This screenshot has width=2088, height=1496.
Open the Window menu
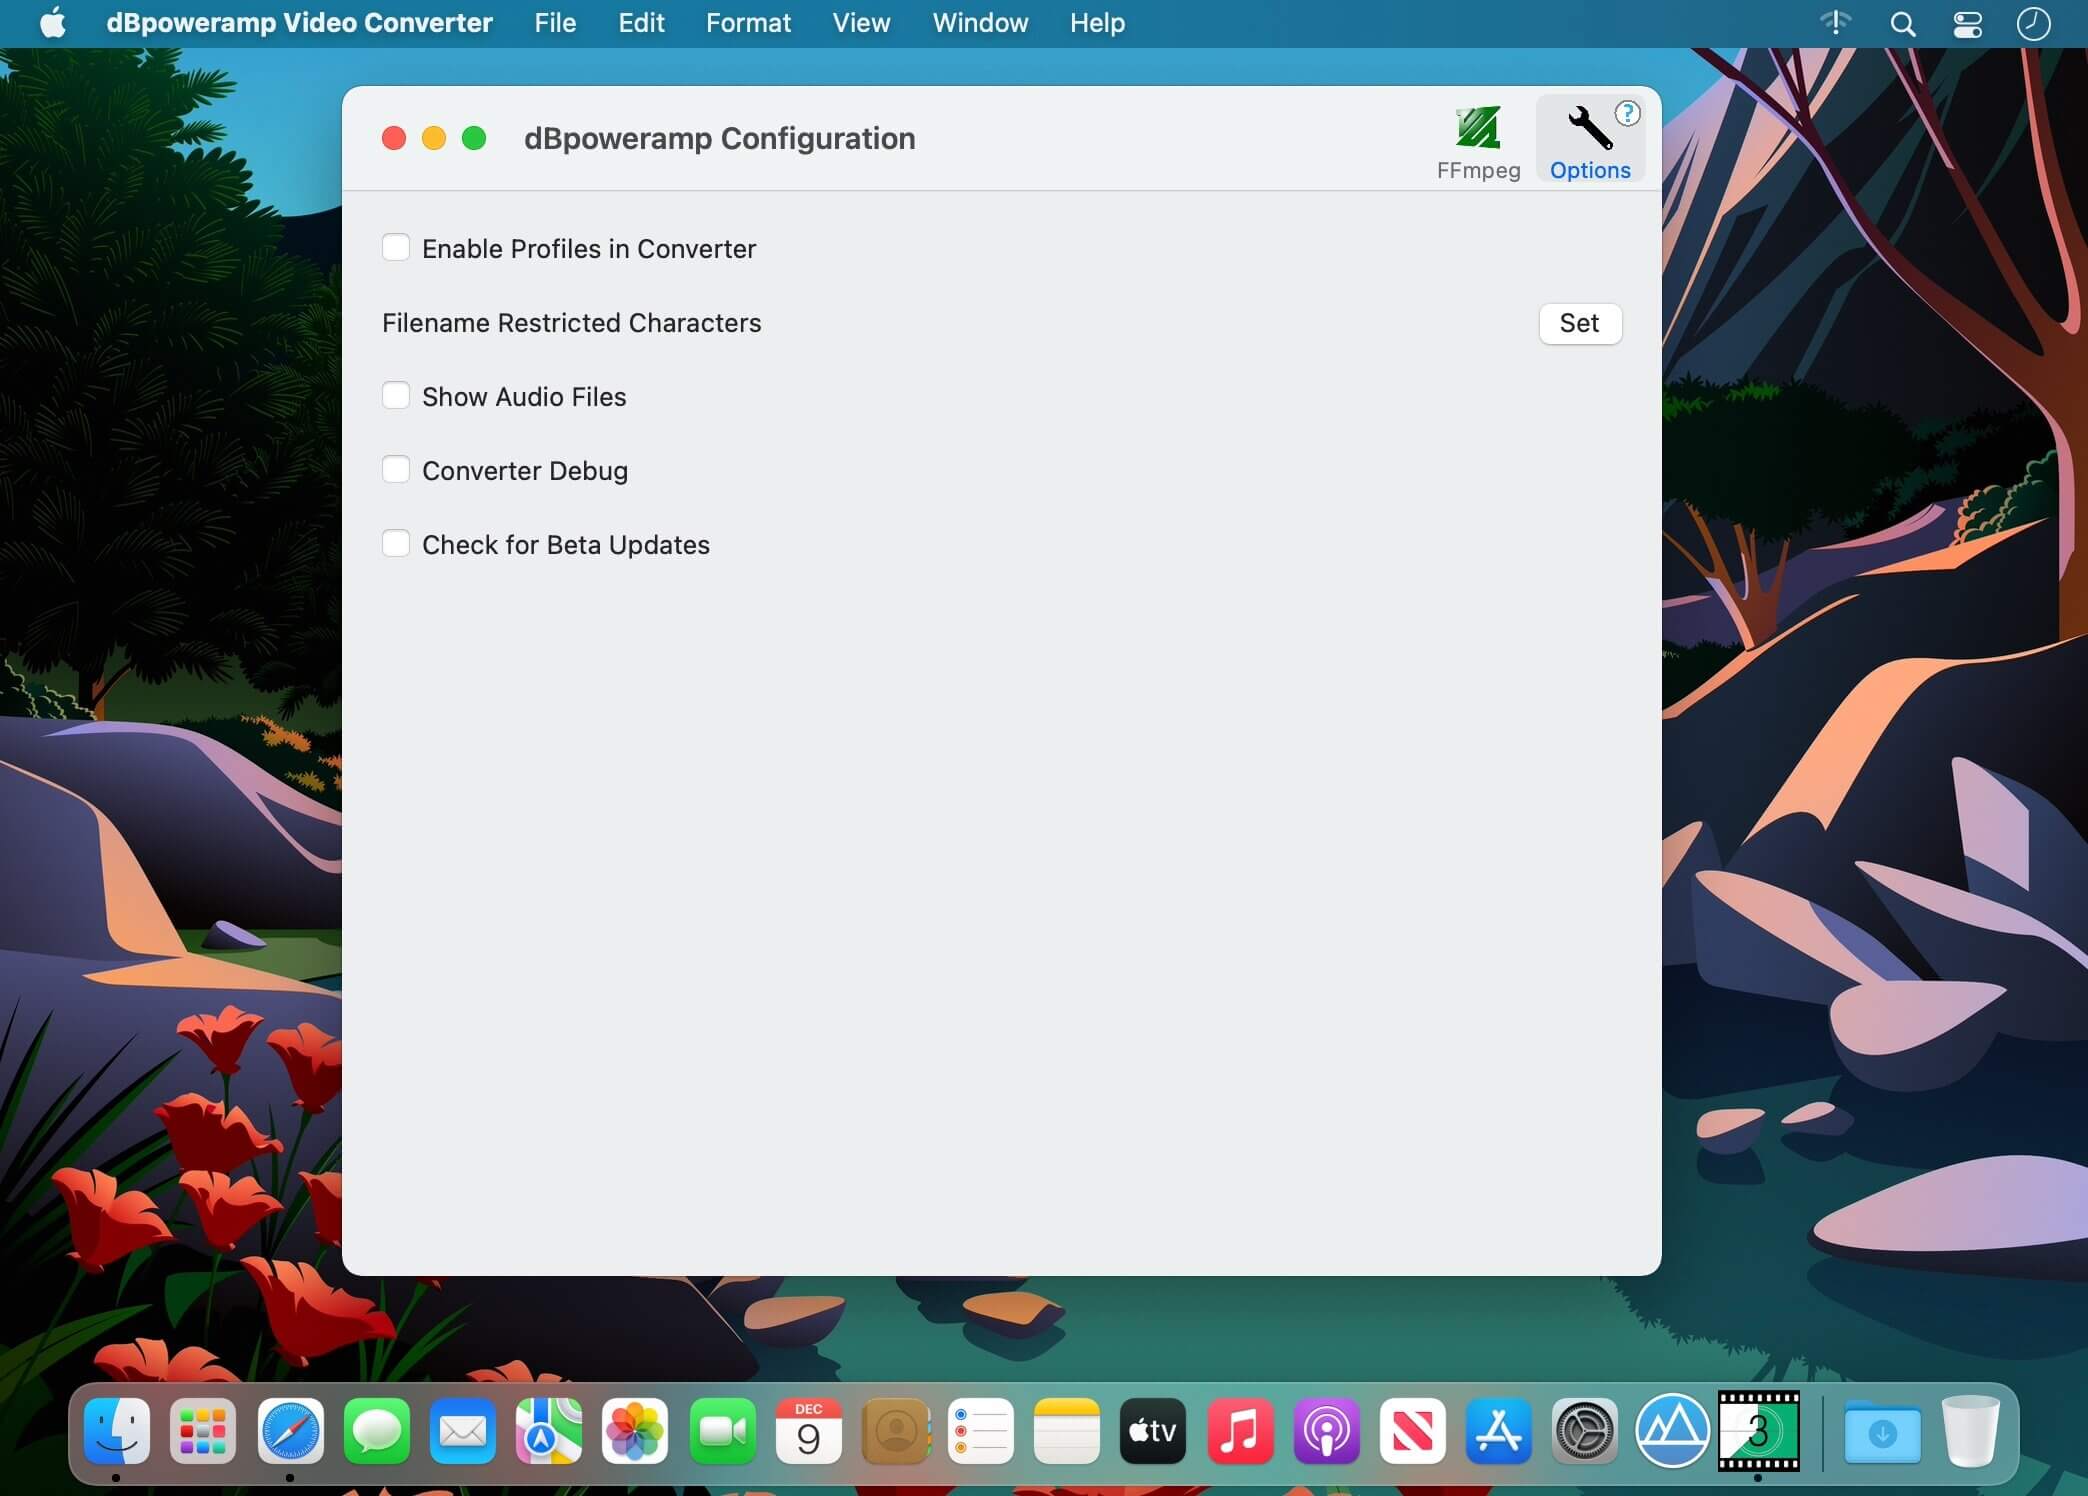pyautogui.click(x=979, y=23)
